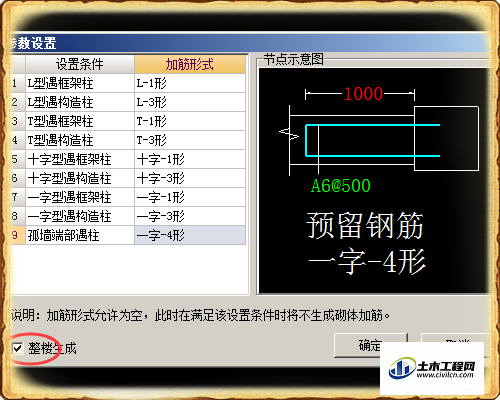This screenshot has height=400, width=500.
Task: Click row number 1 header
Action: [x=17, y=83]
